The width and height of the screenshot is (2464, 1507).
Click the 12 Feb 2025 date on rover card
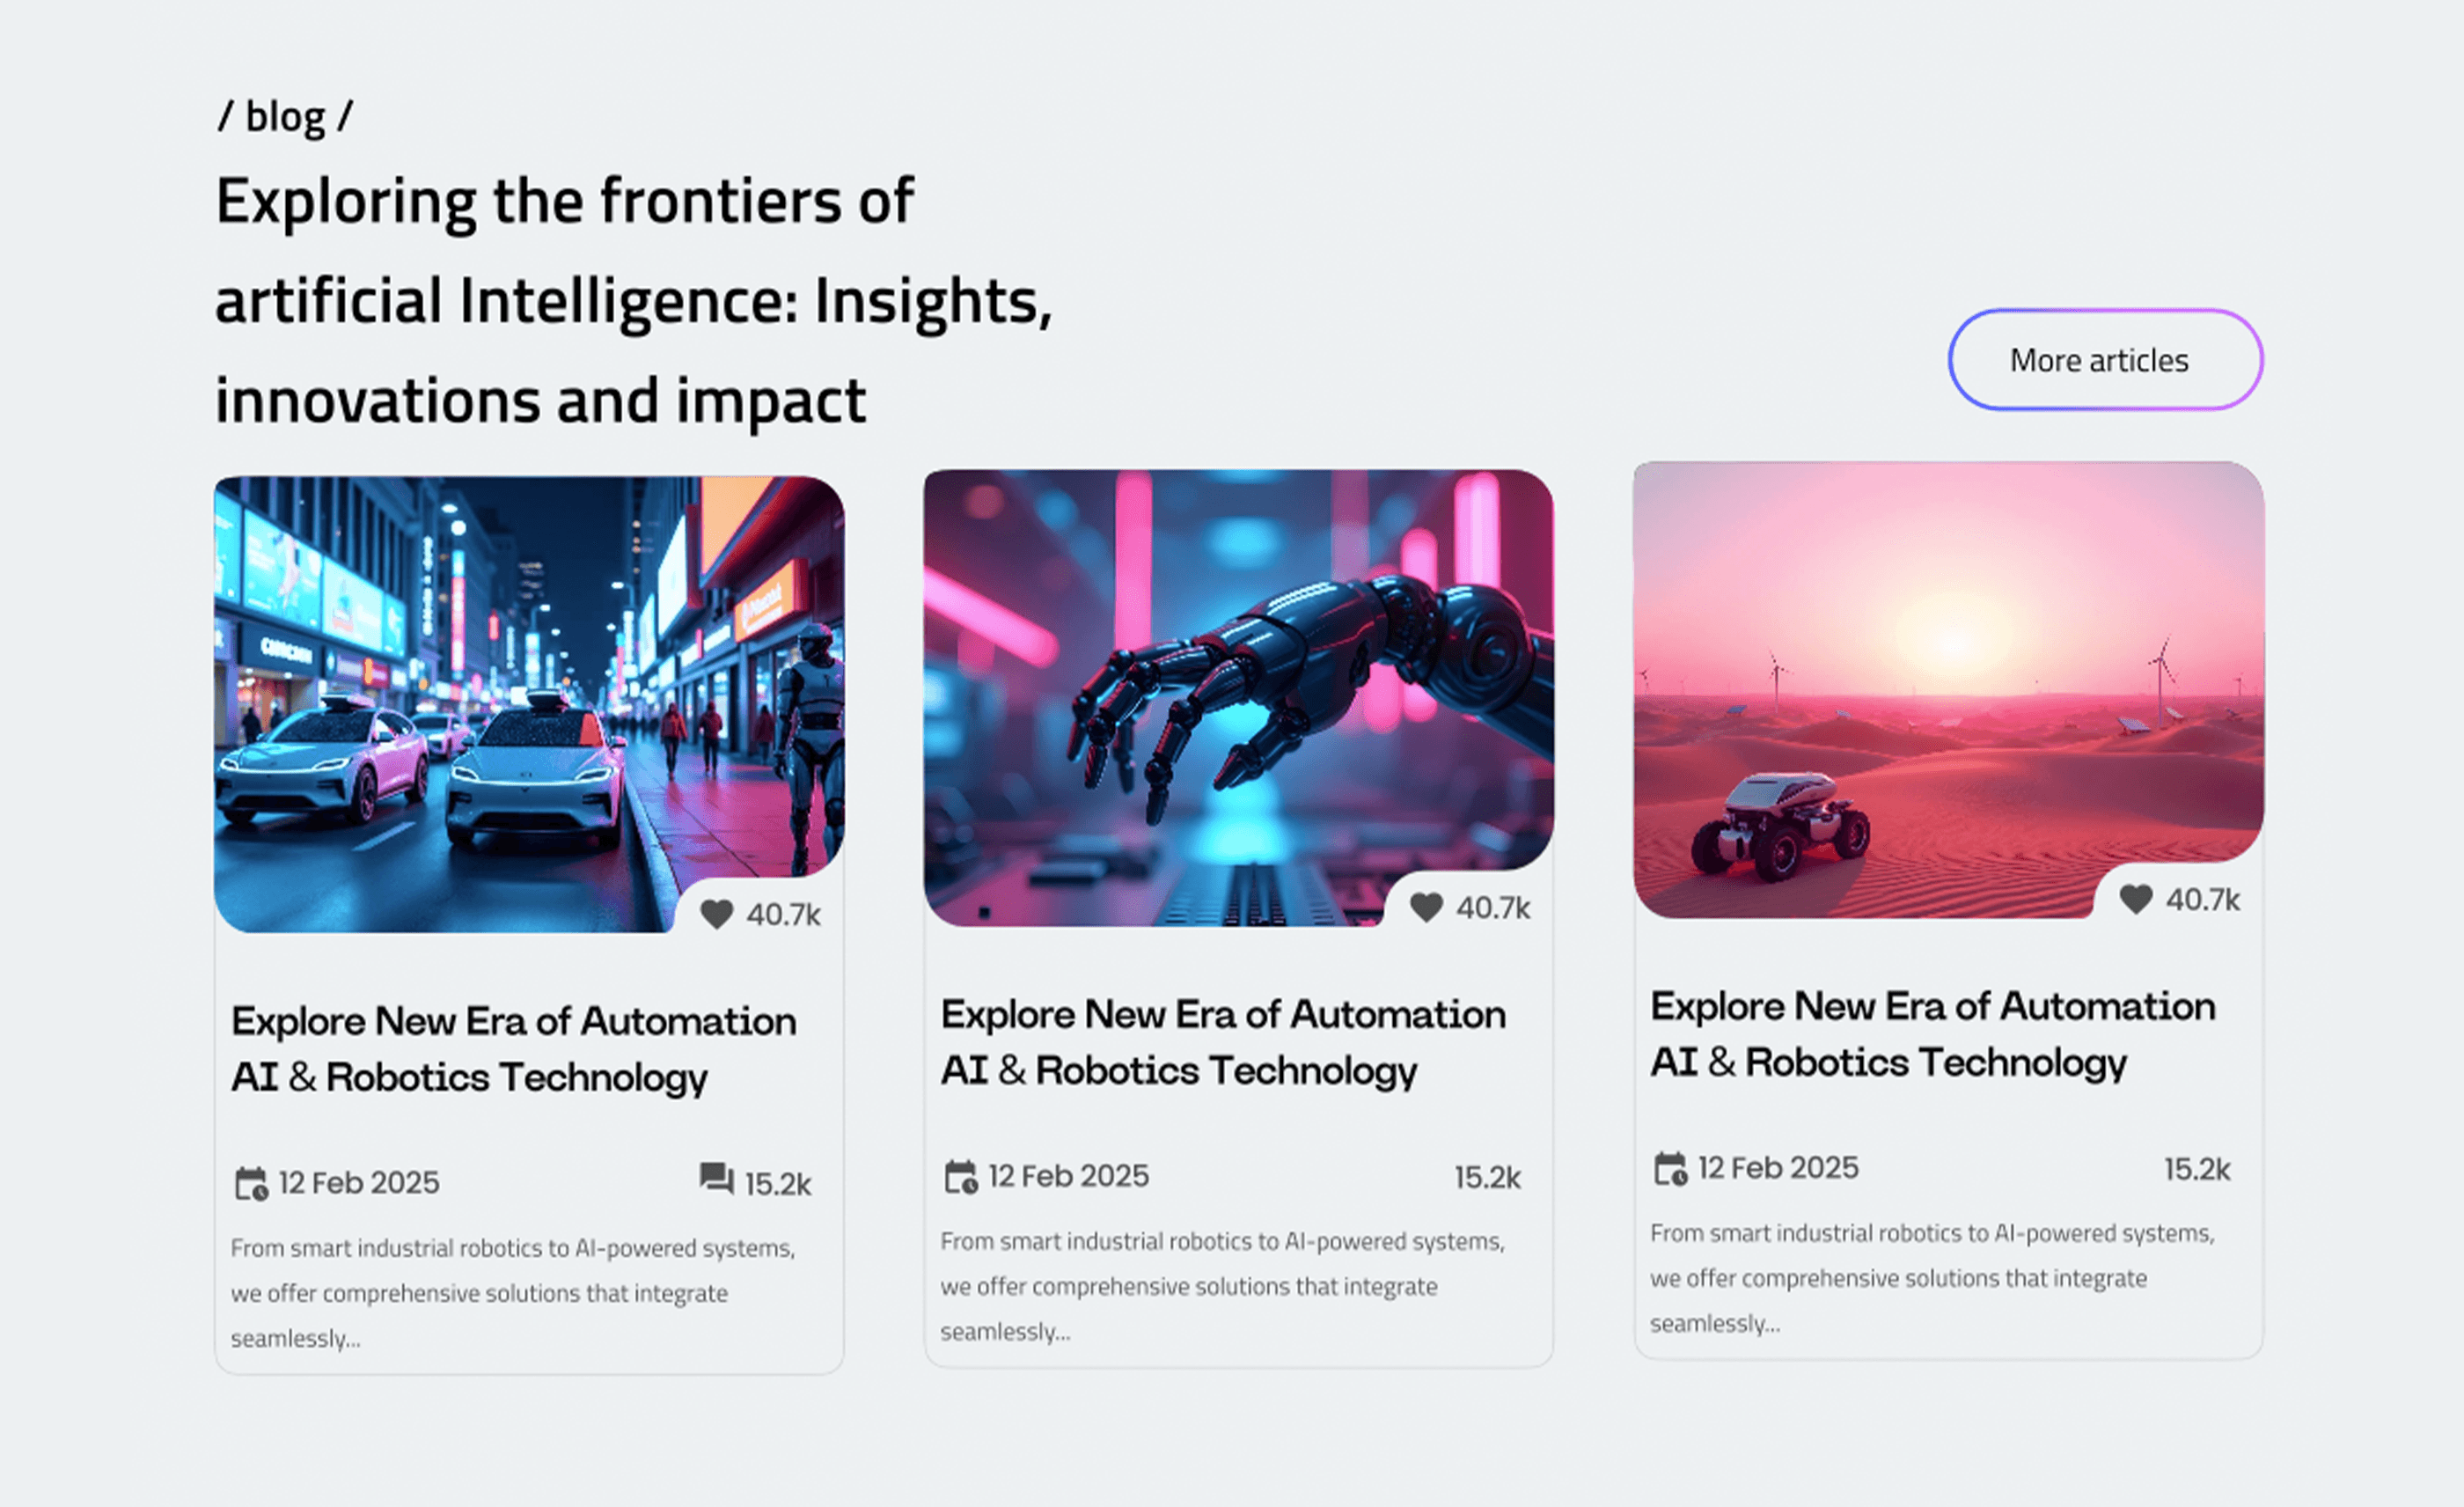click(1778, 1168)
